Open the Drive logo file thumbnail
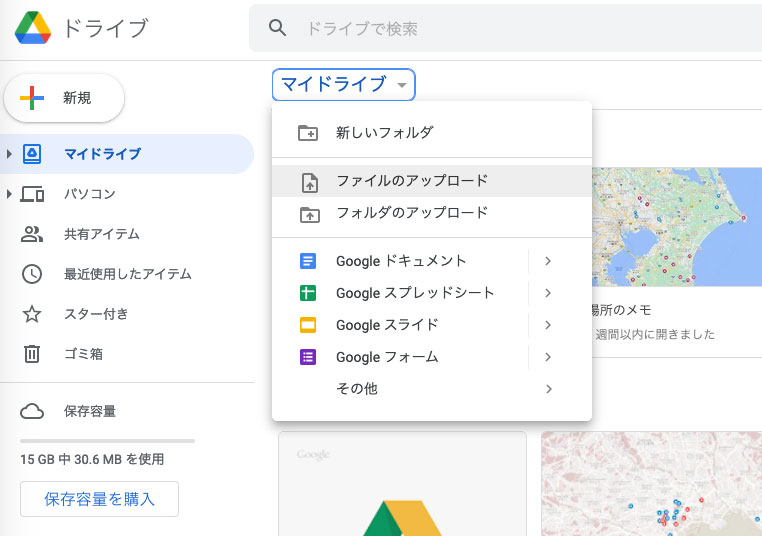Image resolution: width=762 pixels, height=536 pixels. pos(402,484)
